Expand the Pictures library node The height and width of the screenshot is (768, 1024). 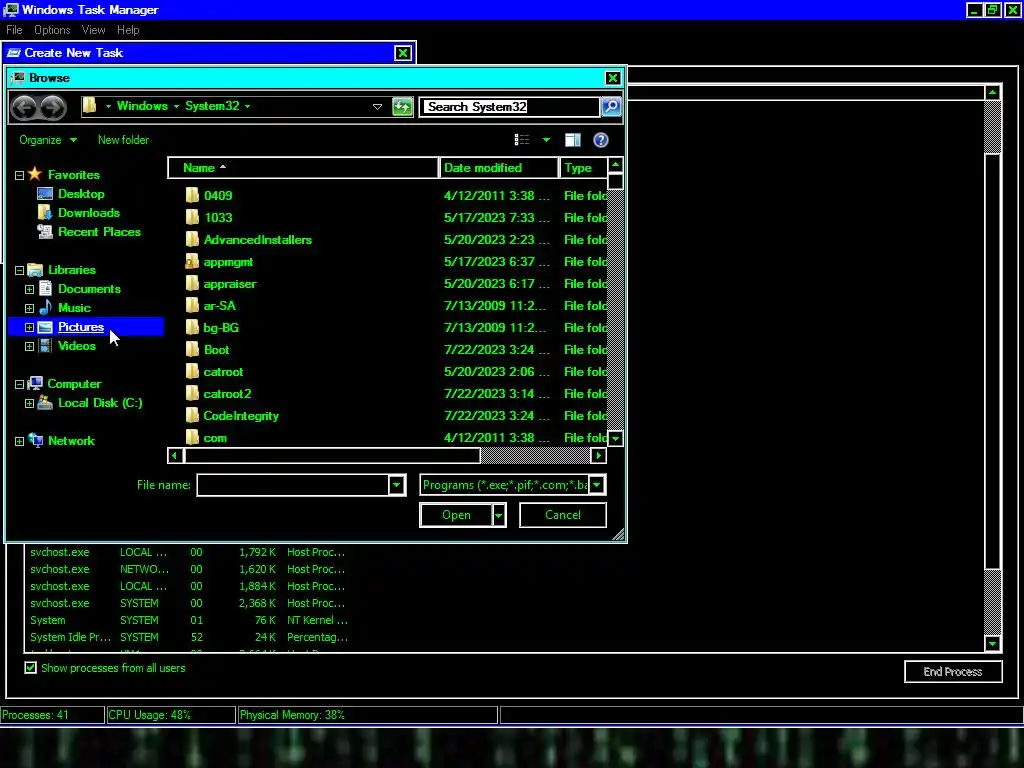pyautogui.click(x=29, y=327)
